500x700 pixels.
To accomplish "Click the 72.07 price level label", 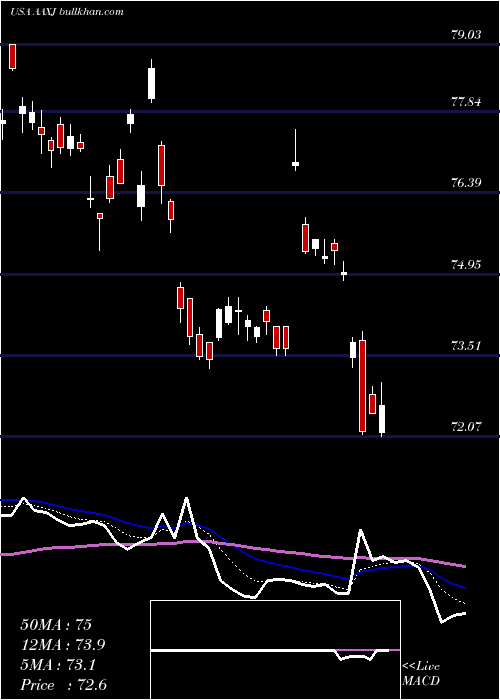I will coord(466,427).
